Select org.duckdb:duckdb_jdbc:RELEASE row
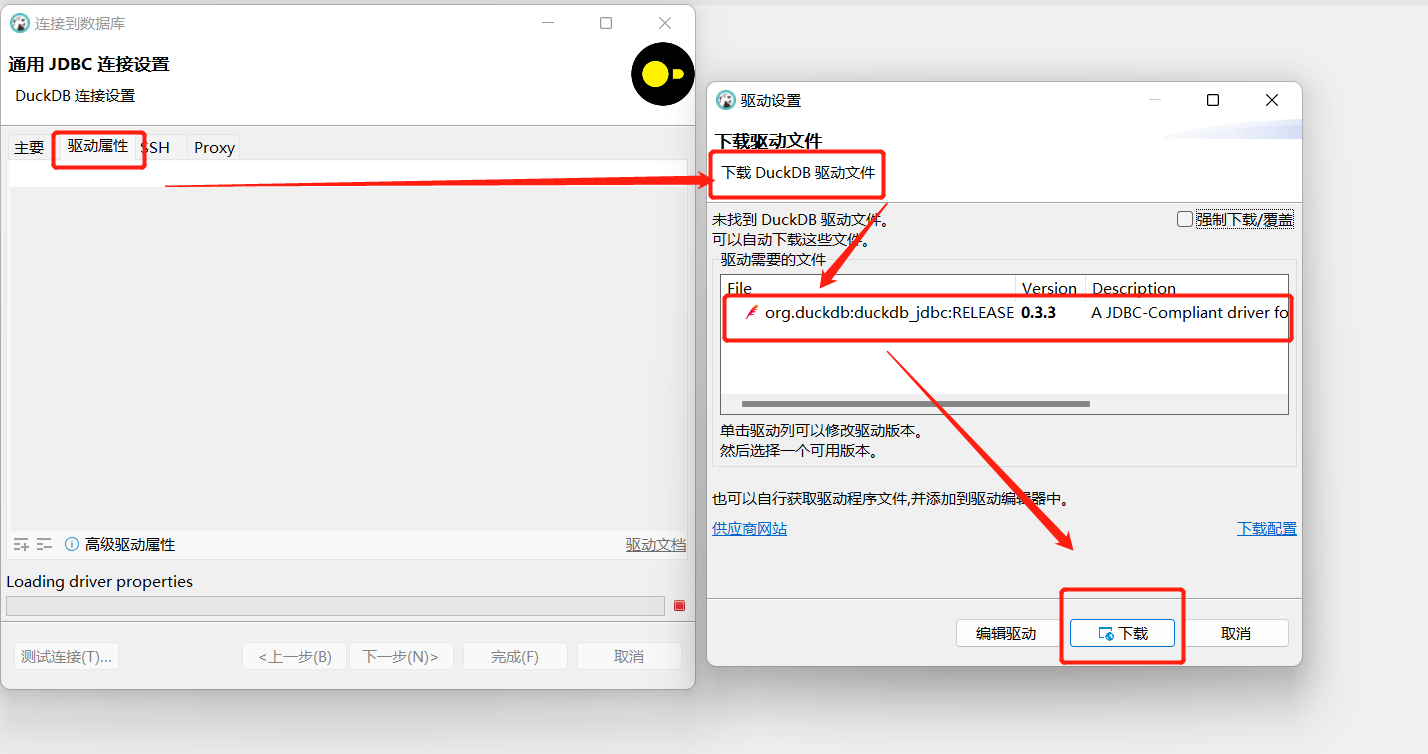The image size is (1428, 754). [x=1005, y=312]
